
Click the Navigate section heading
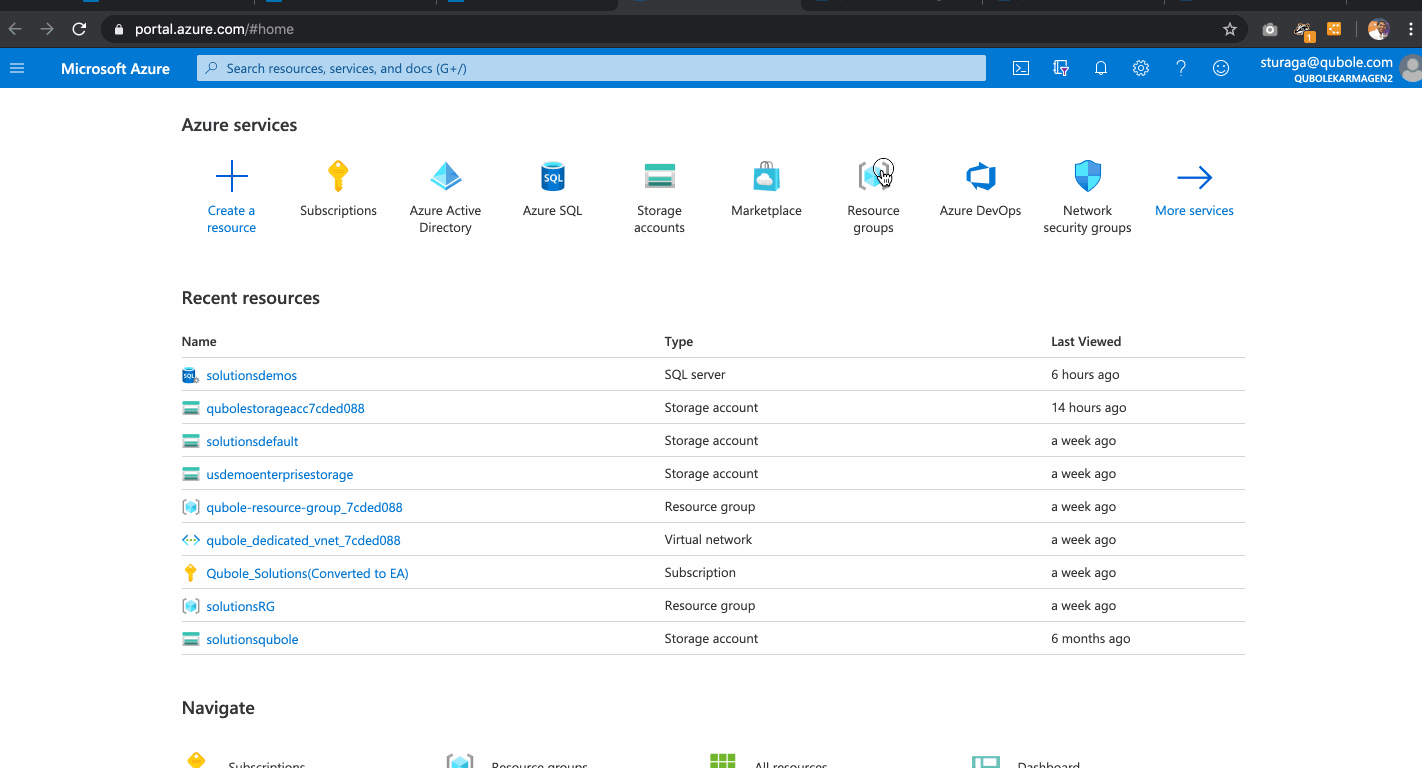(x=218, y=708)
